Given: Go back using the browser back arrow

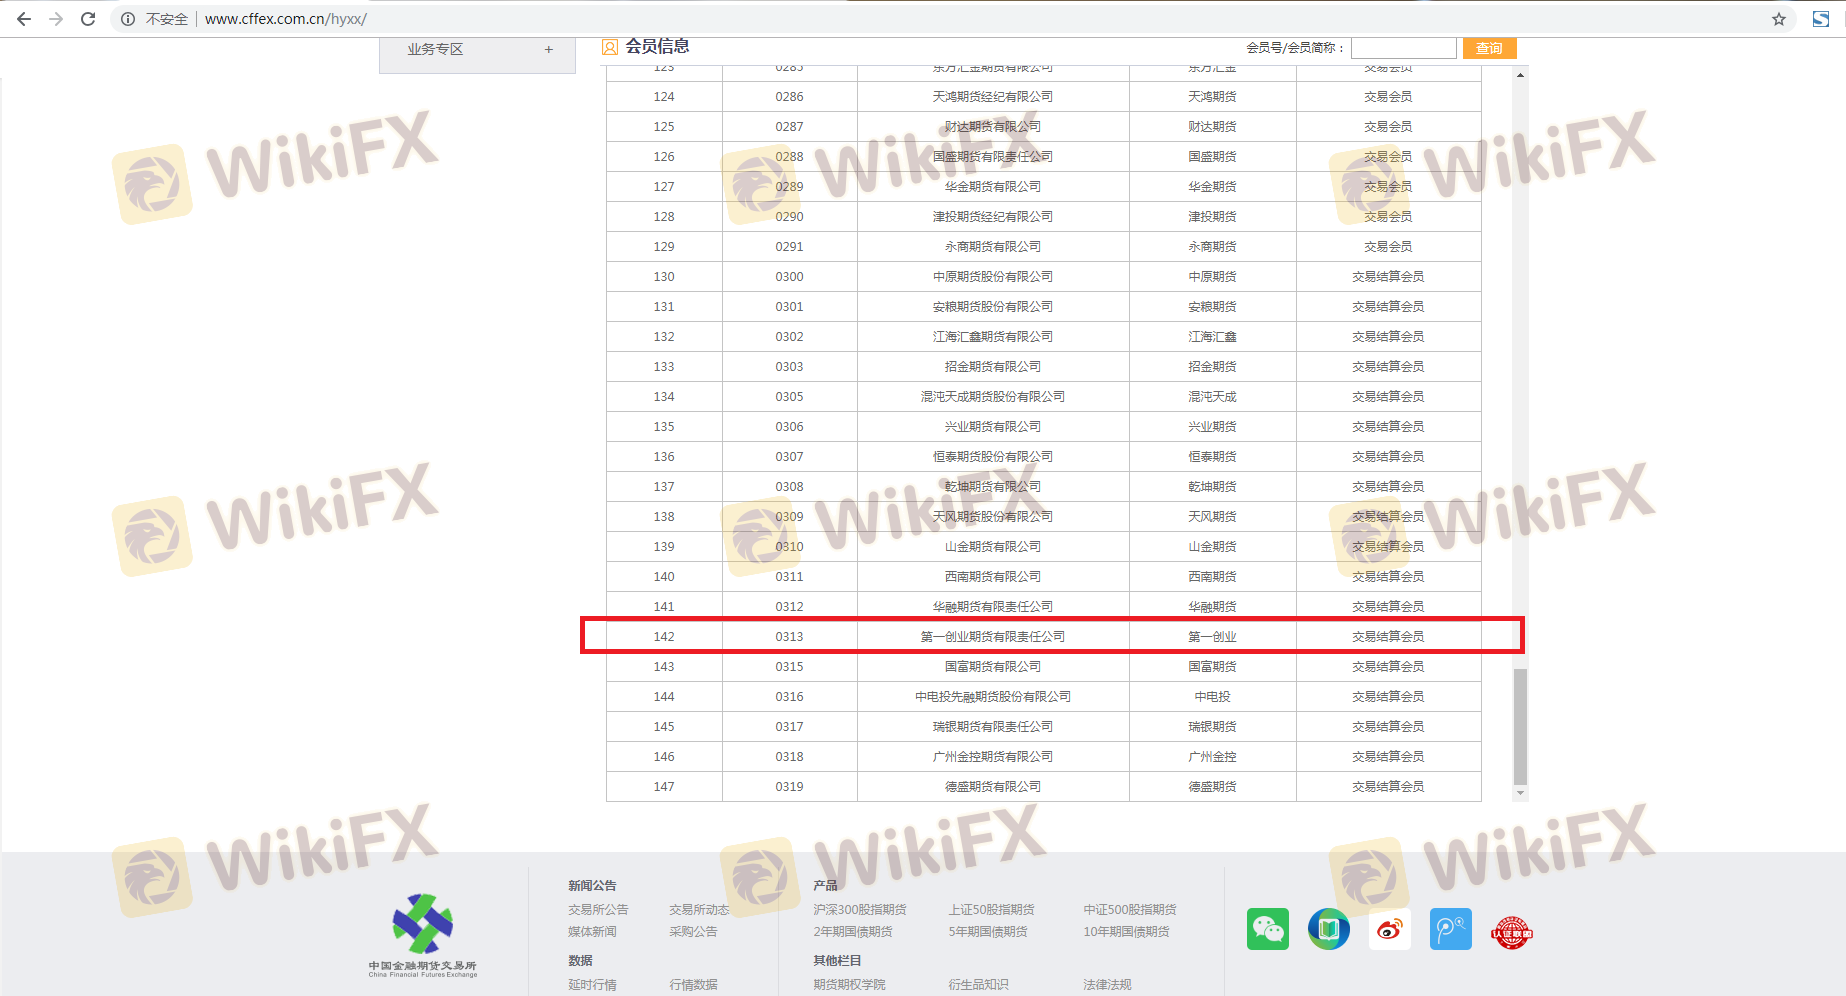Looking at the screenshot, I should point(24,19).
